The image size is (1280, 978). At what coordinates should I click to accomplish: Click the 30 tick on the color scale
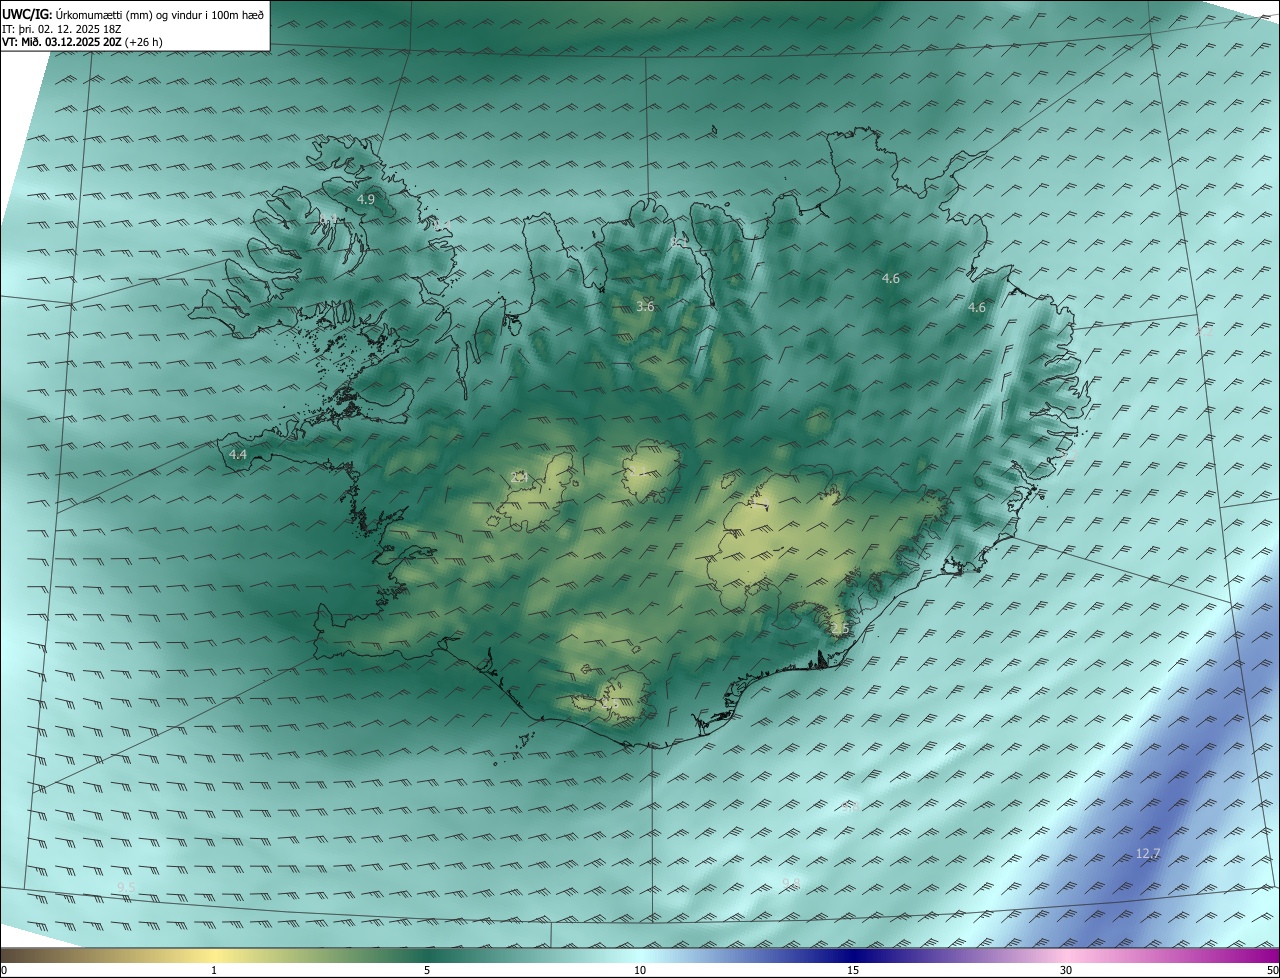1066,970
